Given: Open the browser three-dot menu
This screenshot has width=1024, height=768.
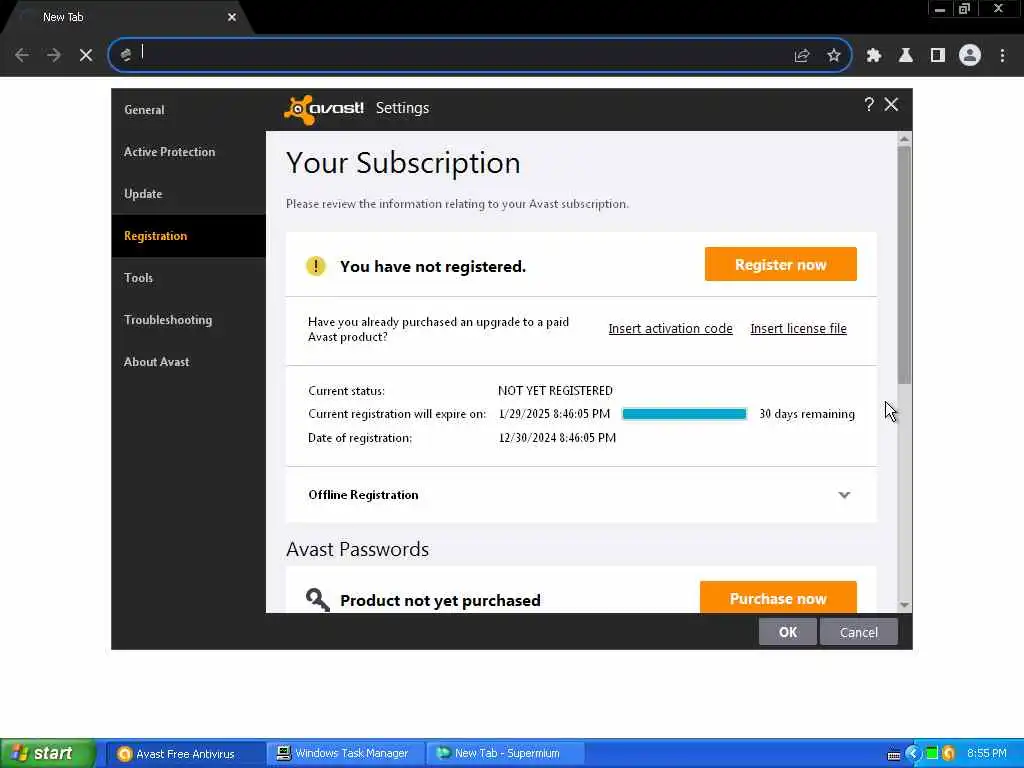Looking at the screenshot, I should tap(1002, 56).
